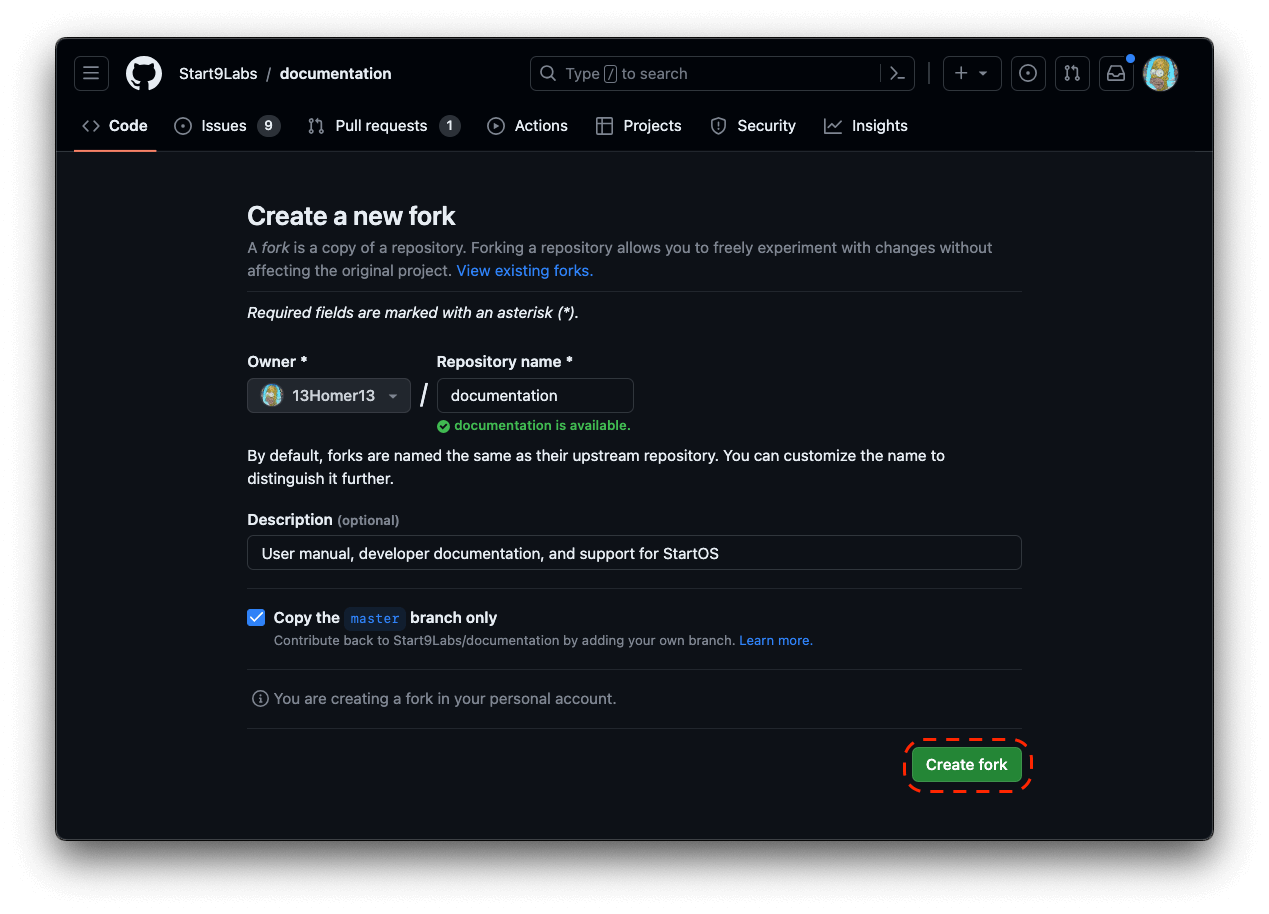Open the notifications inbox

pyautogui.click(x=1116, y=74)
